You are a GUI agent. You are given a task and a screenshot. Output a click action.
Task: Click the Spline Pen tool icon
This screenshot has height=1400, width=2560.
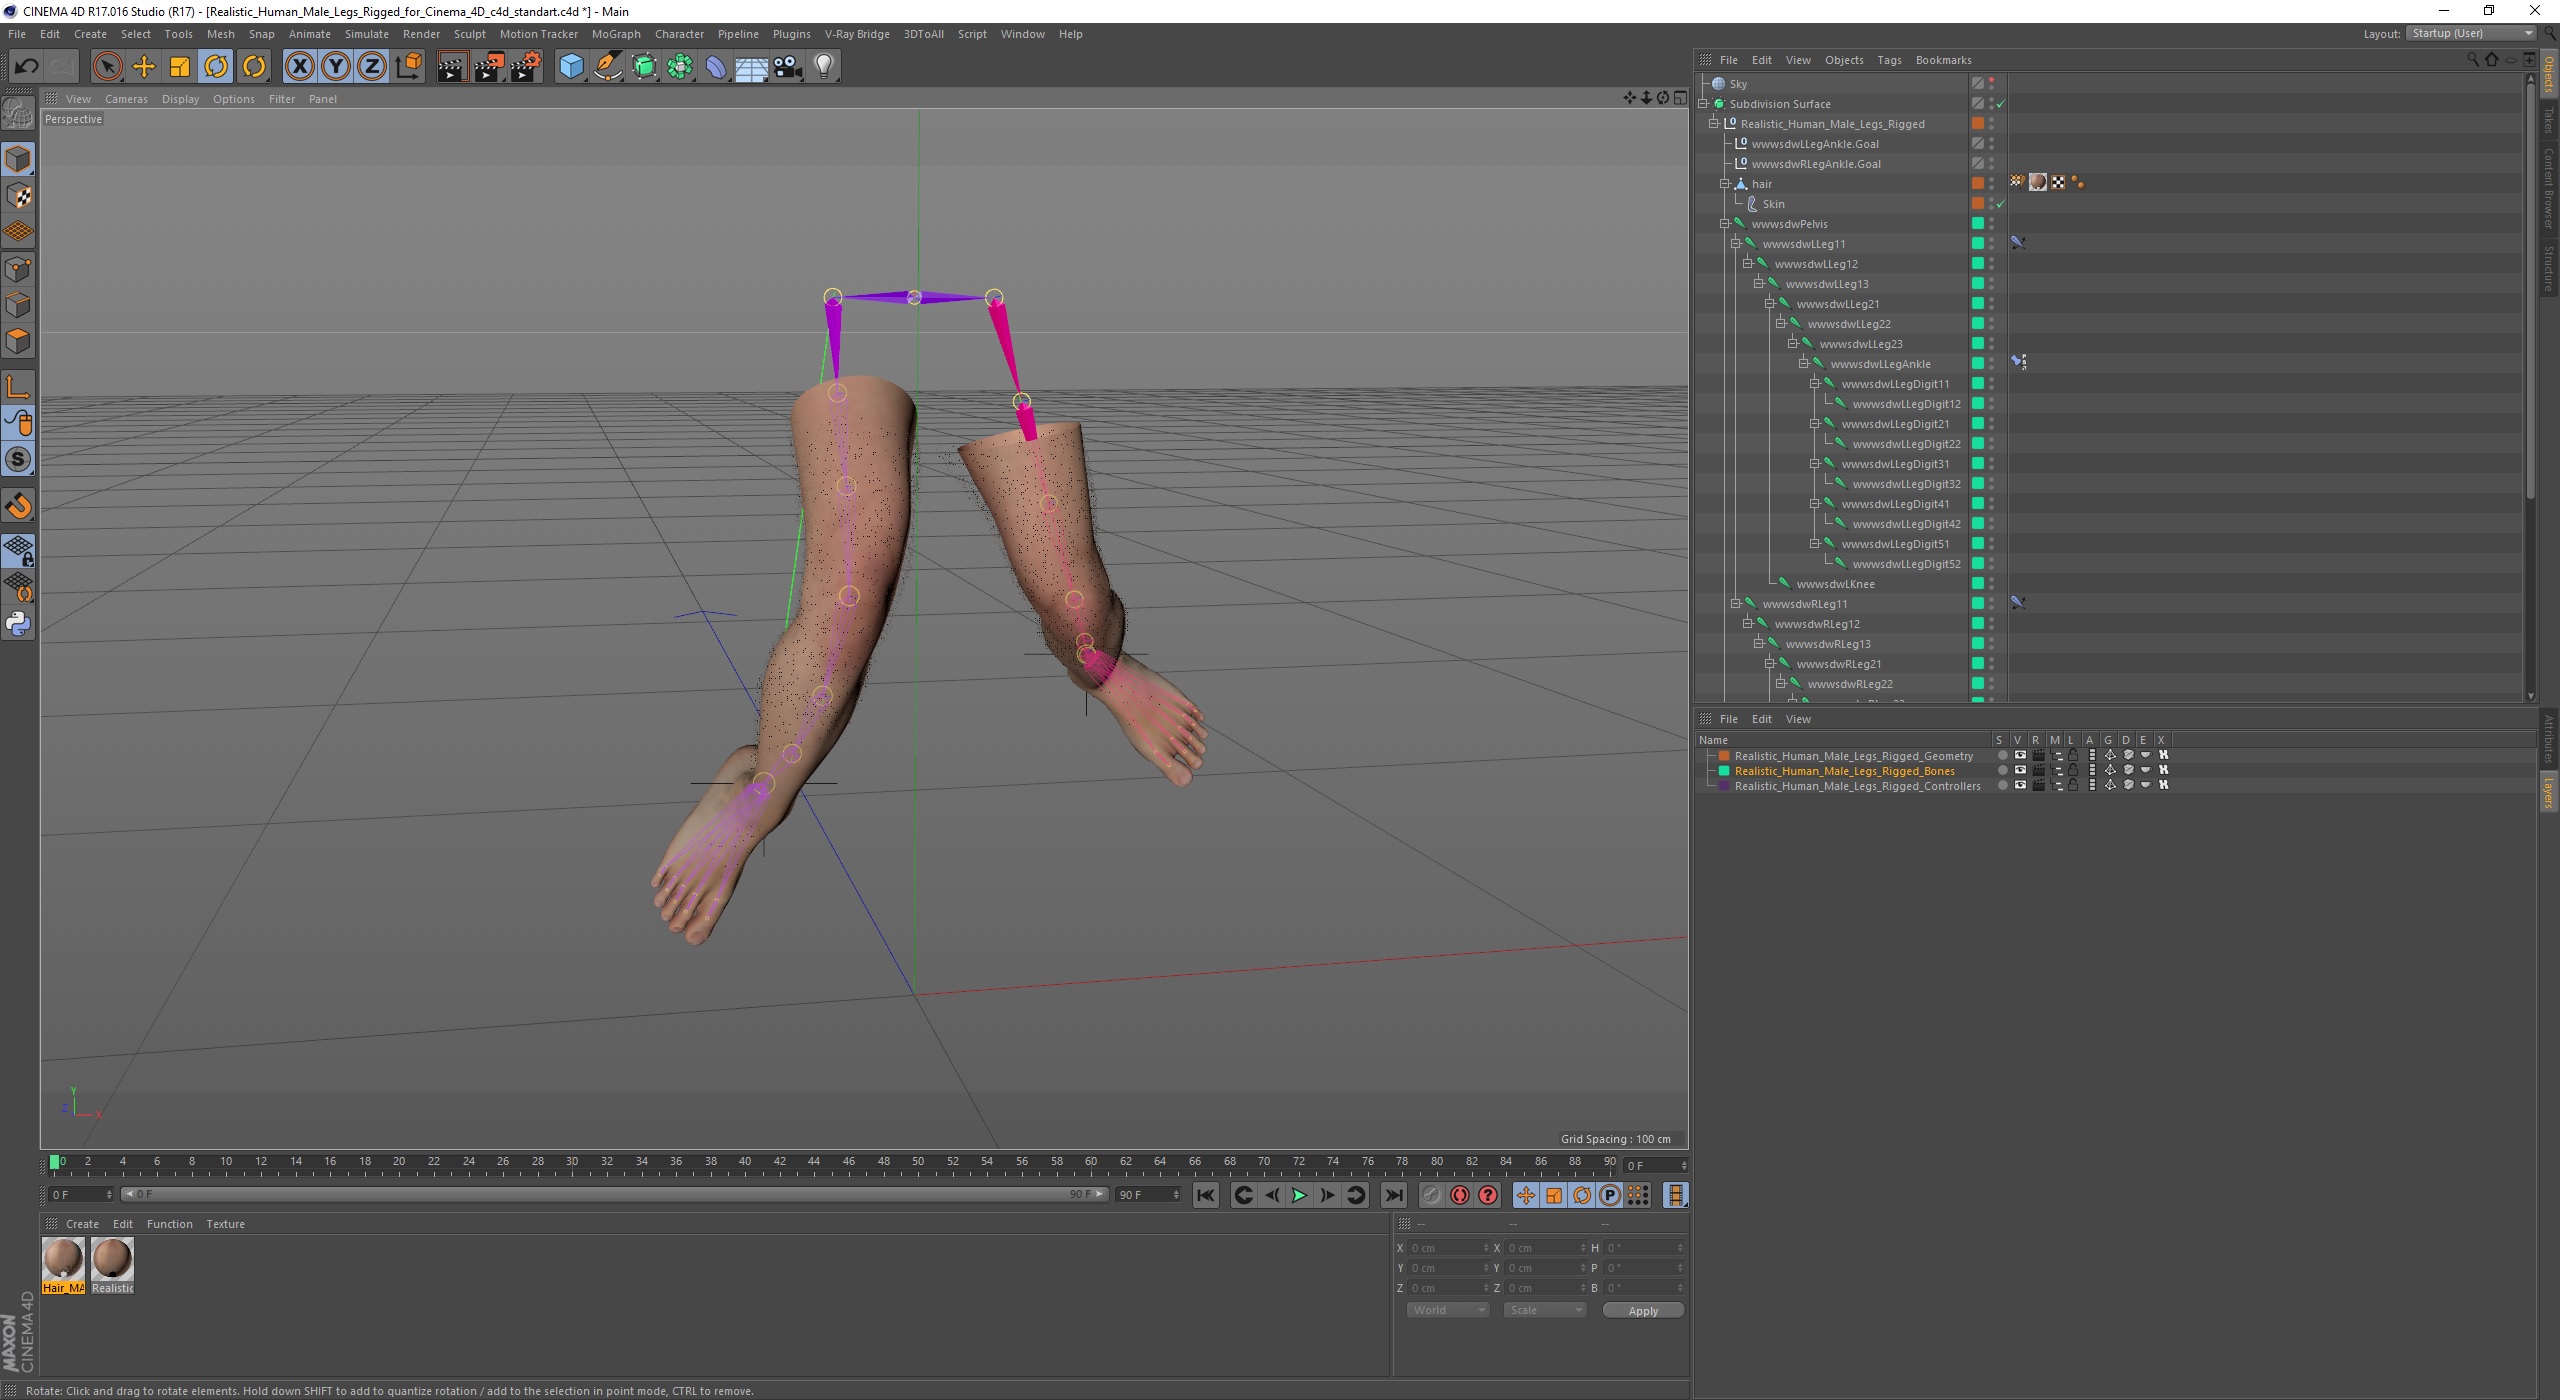click(x=607, y=67)
